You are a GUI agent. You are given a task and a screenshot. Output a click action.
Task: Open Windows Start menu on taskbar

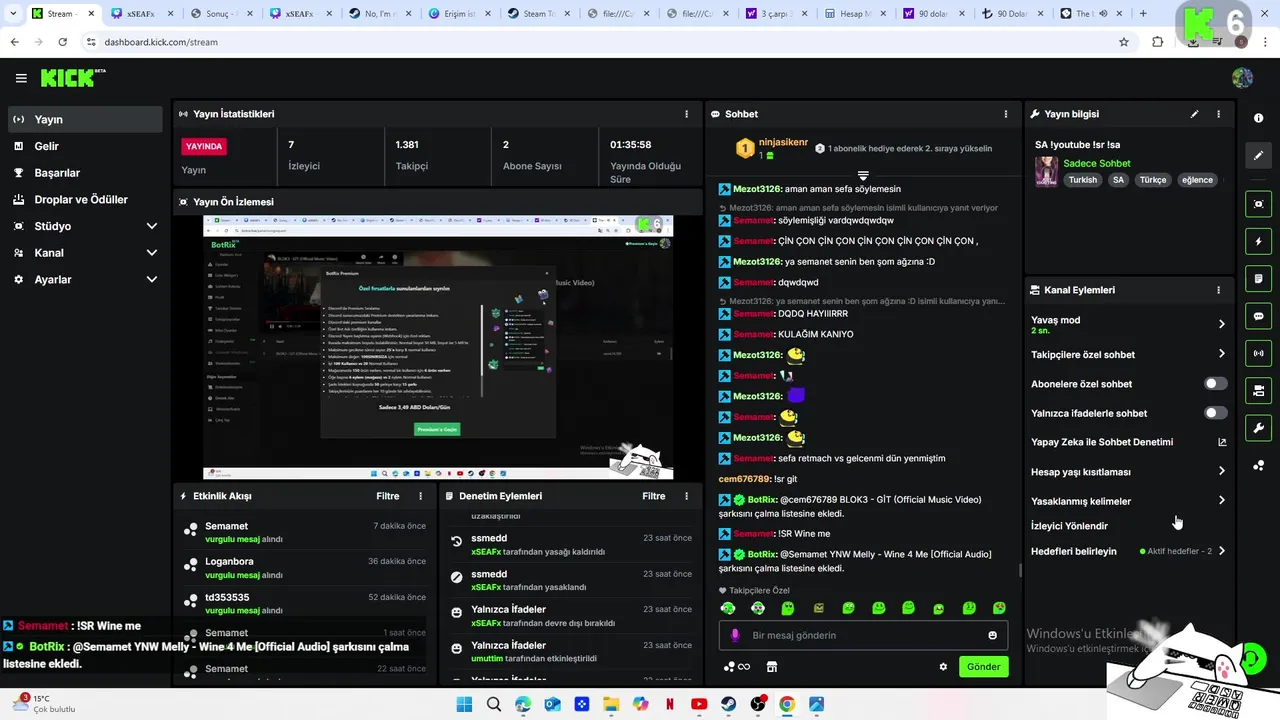click(464, 704)
